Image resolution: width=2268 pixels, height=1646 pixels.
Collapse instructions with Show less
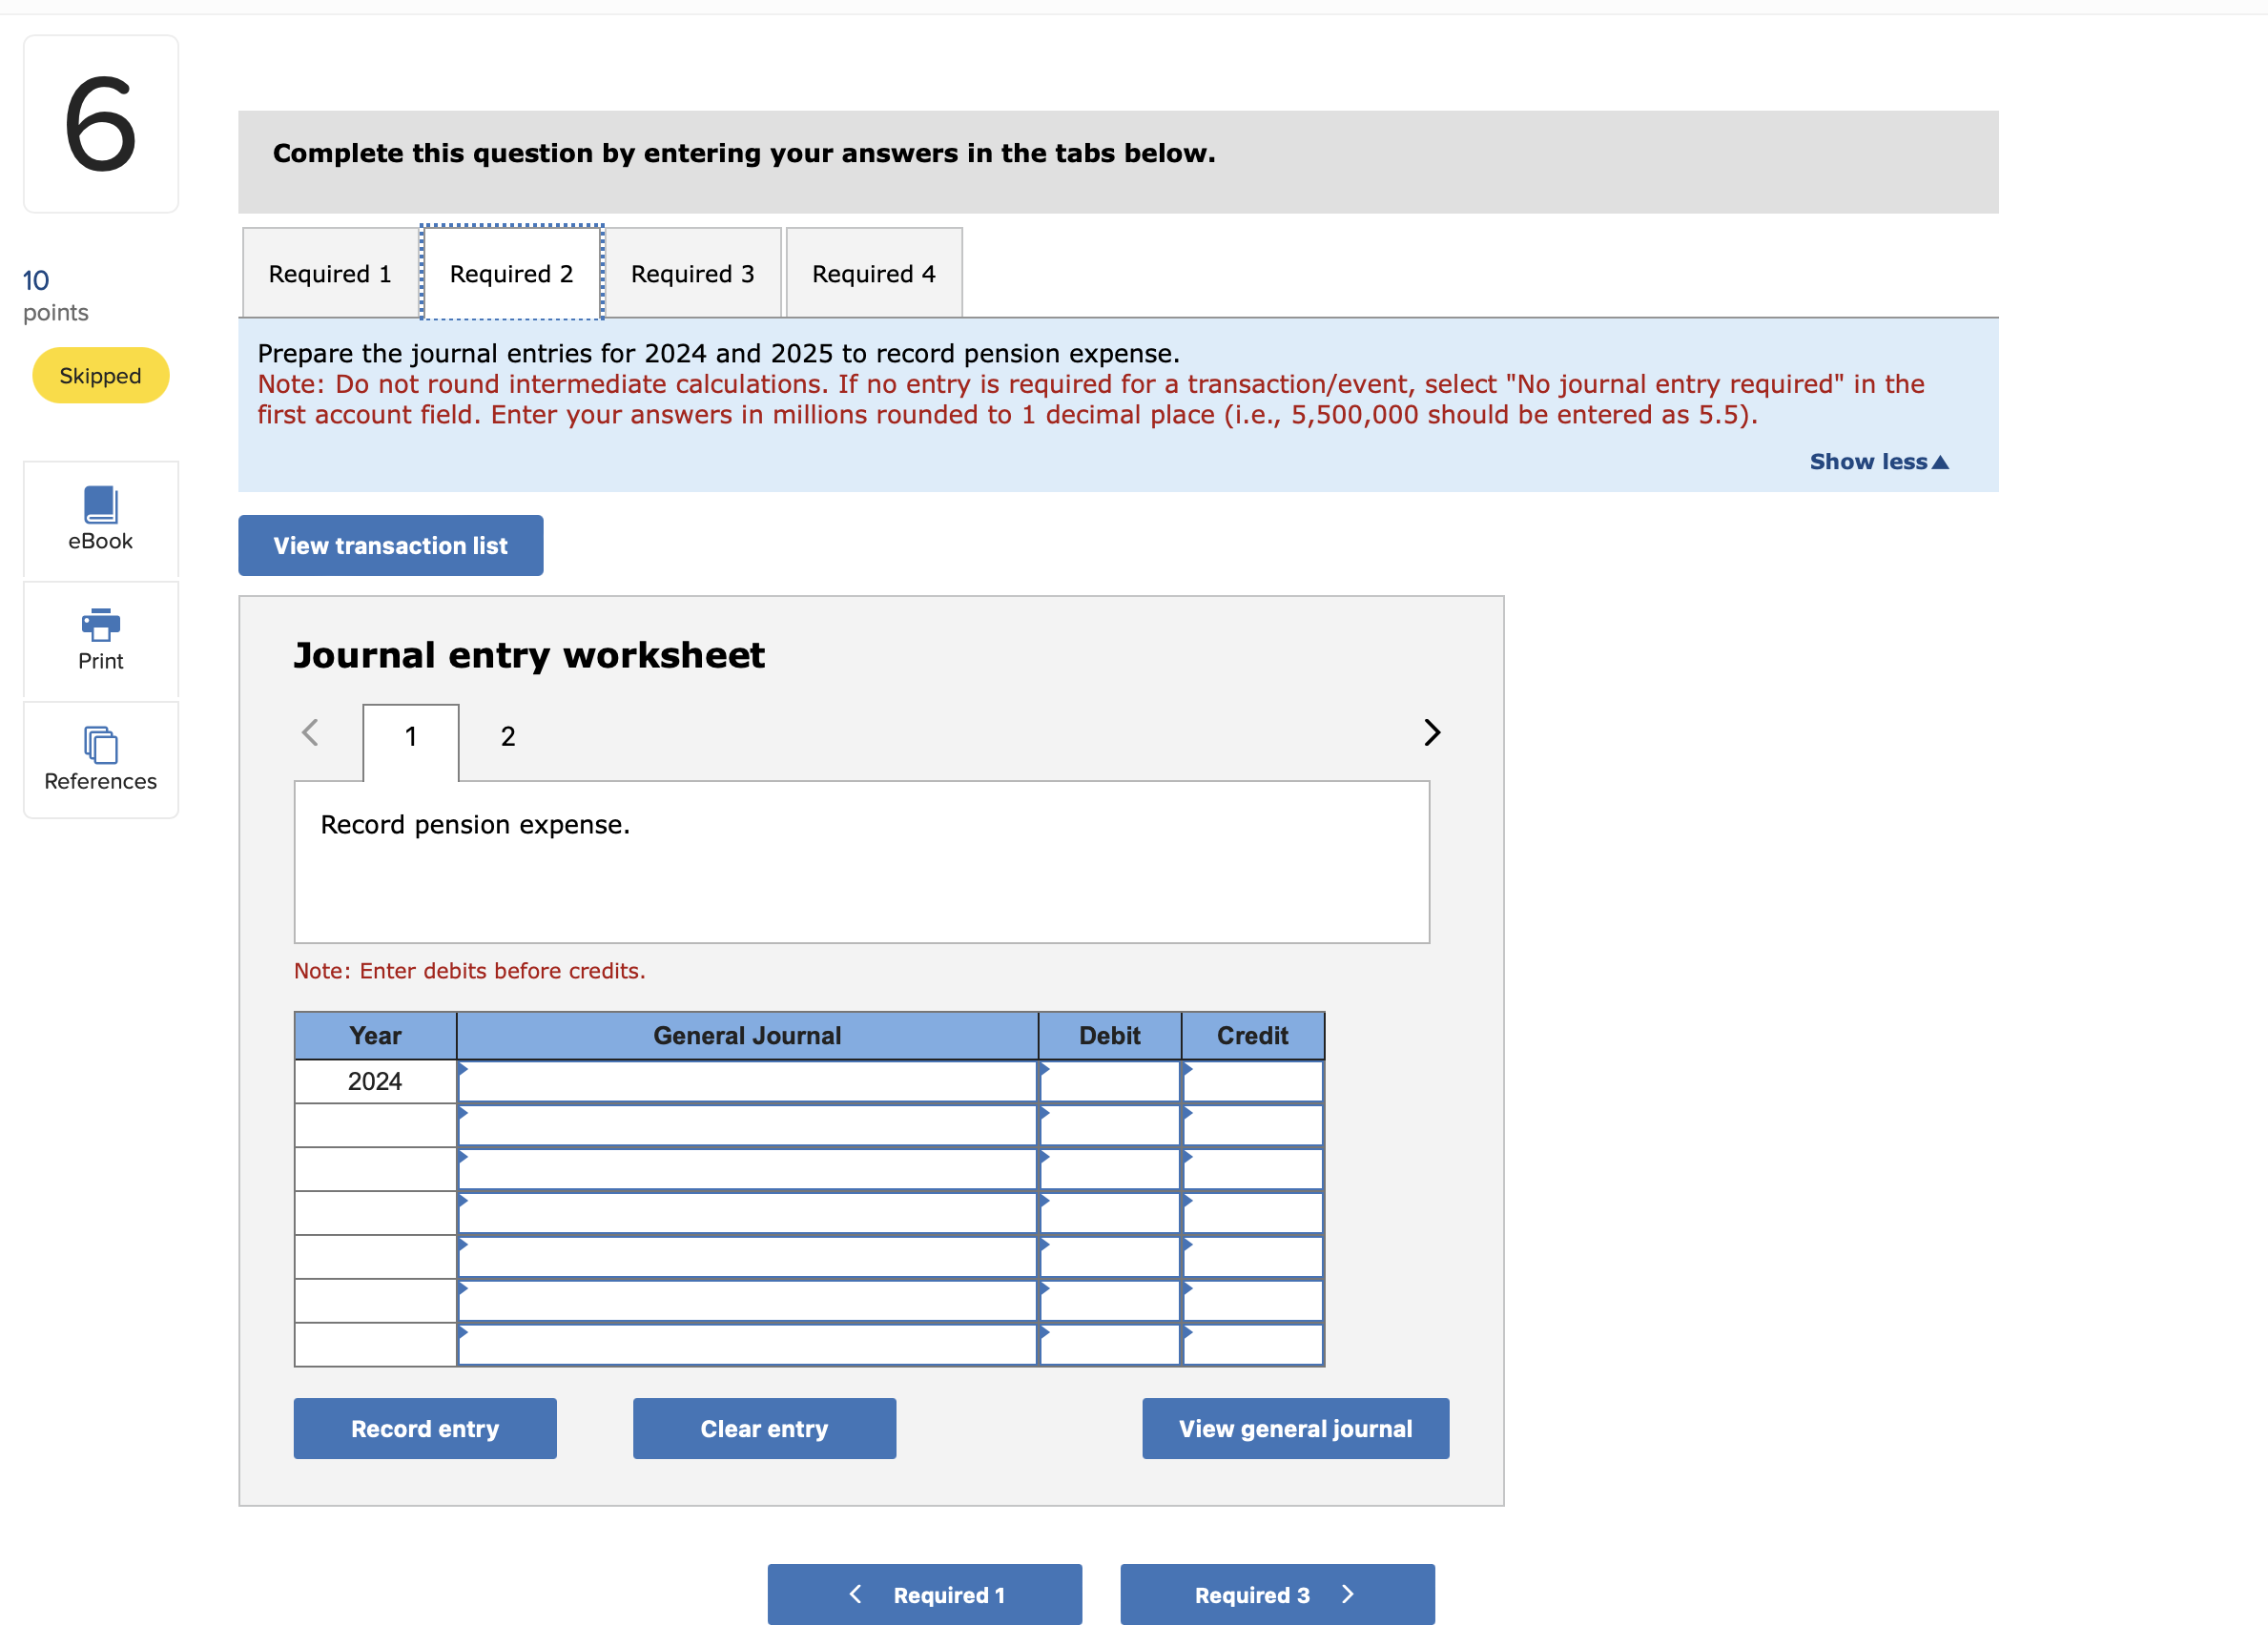pos(1877,461)
